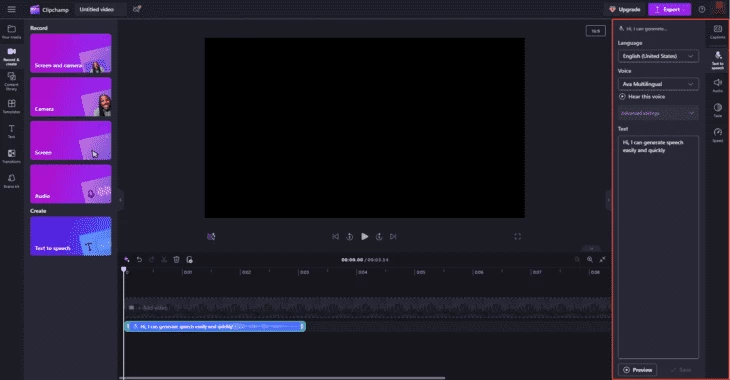This screenshot has width=730, height=380.
Task: Play the video preview
Action: [365, 237]
